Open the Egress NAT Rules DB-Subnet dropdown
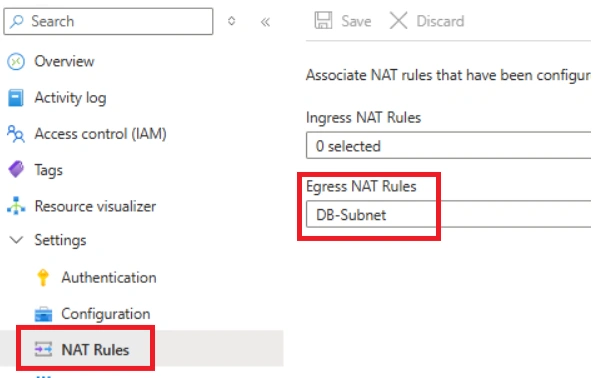The height and width of the screenshot is (378, 596). [449, 214]
